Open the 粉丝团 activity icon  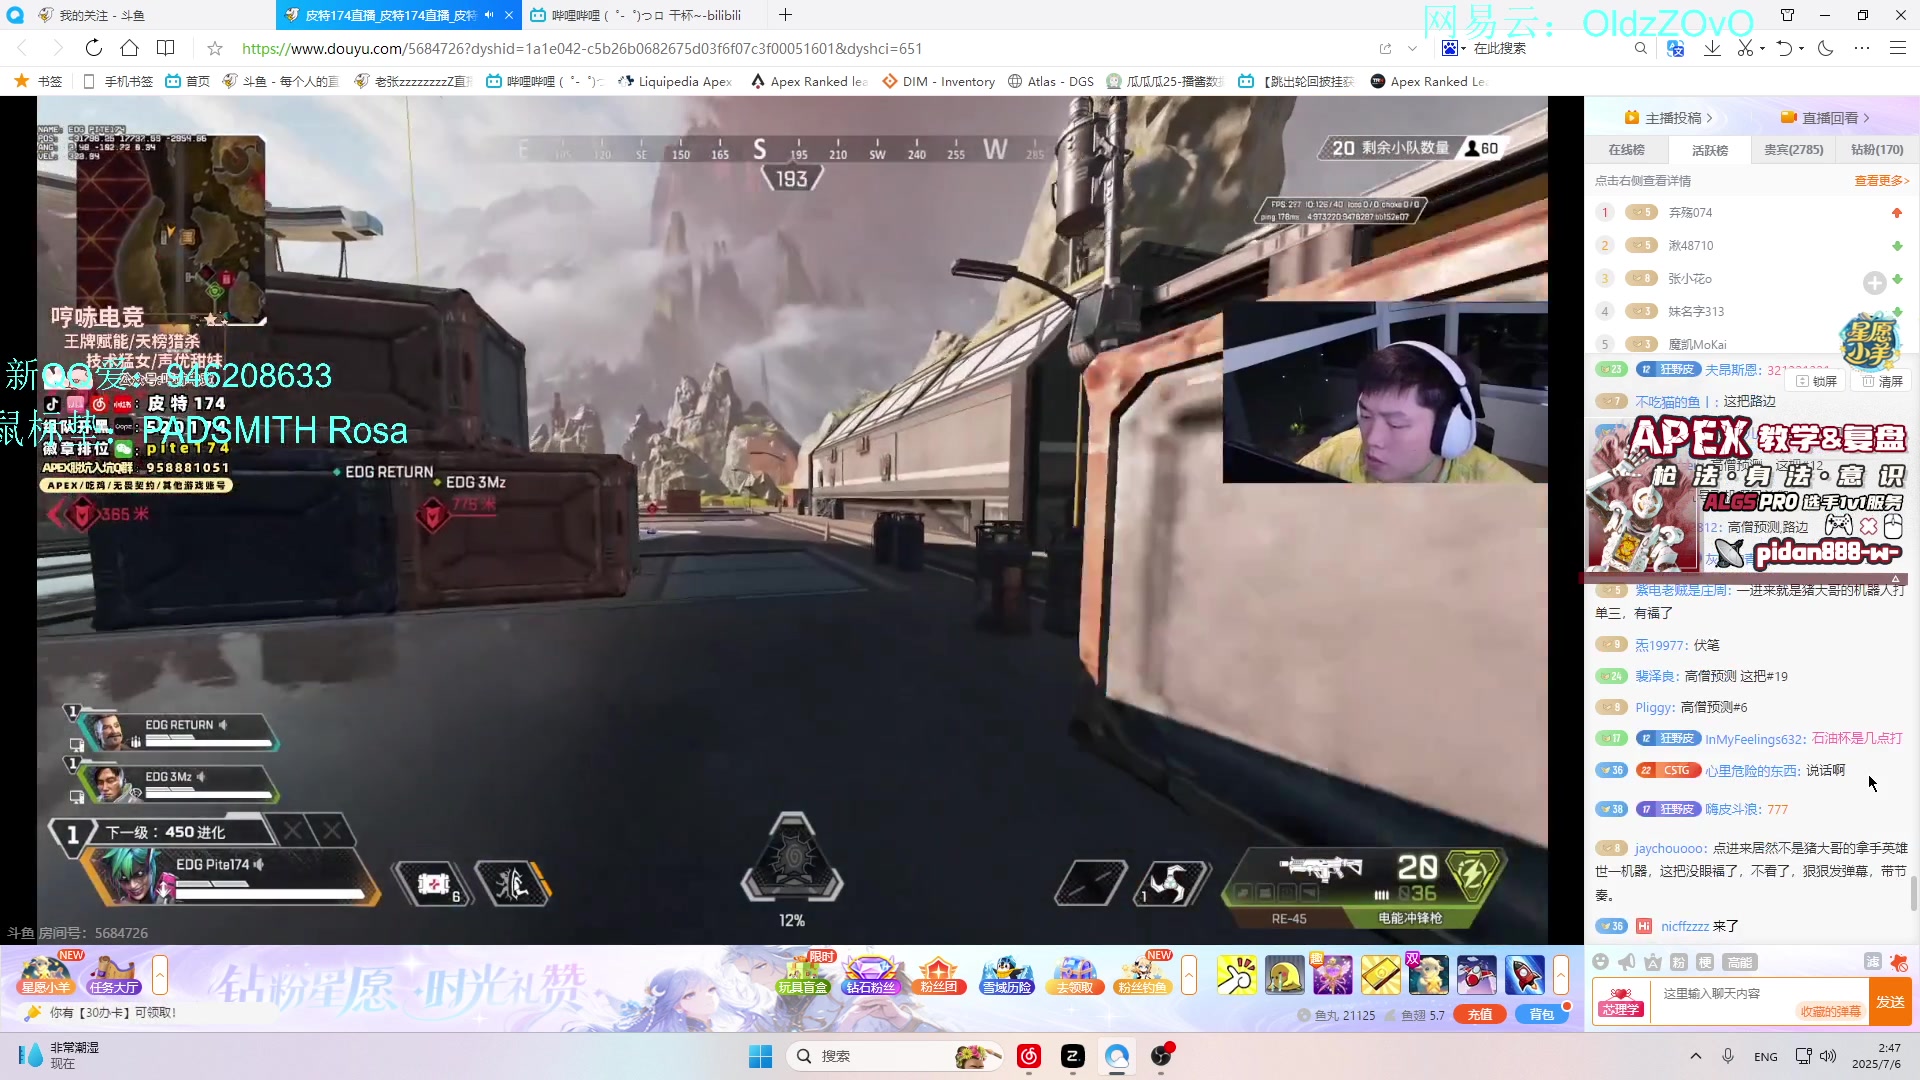coord(938,974)
